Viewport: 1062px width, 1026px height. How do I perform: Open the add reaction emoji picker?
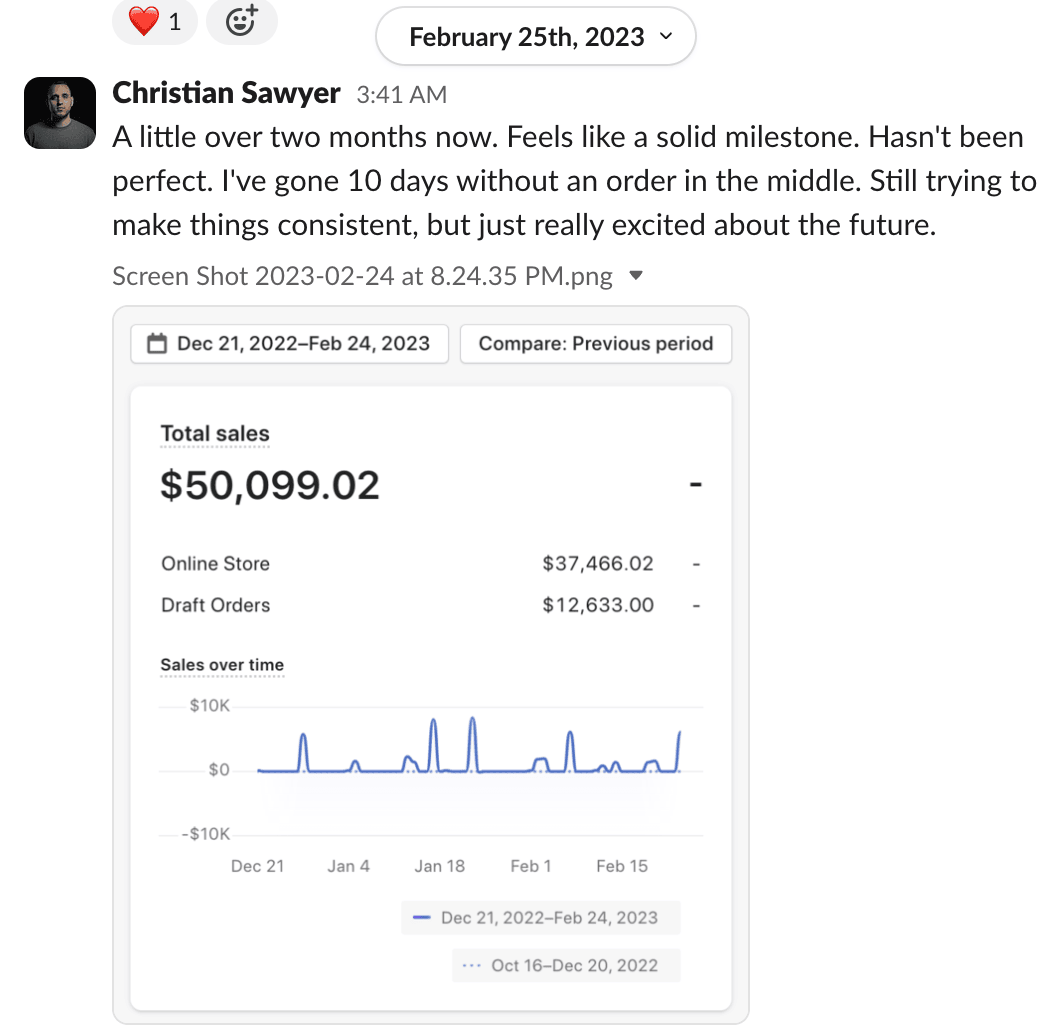click(241, 22)
